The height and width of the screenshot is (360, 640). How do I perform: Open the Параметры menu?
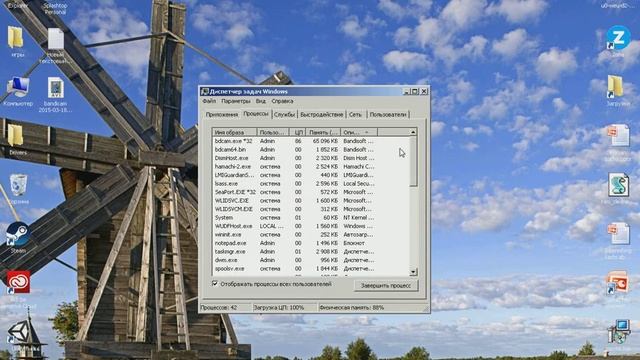tap(236, 101)
